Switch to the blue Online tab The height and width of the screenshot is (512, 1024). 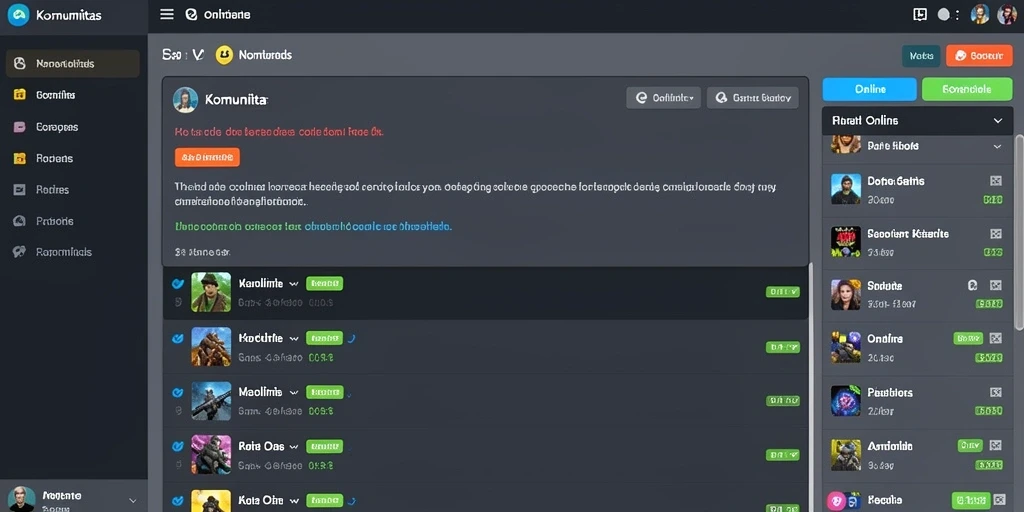869,89
